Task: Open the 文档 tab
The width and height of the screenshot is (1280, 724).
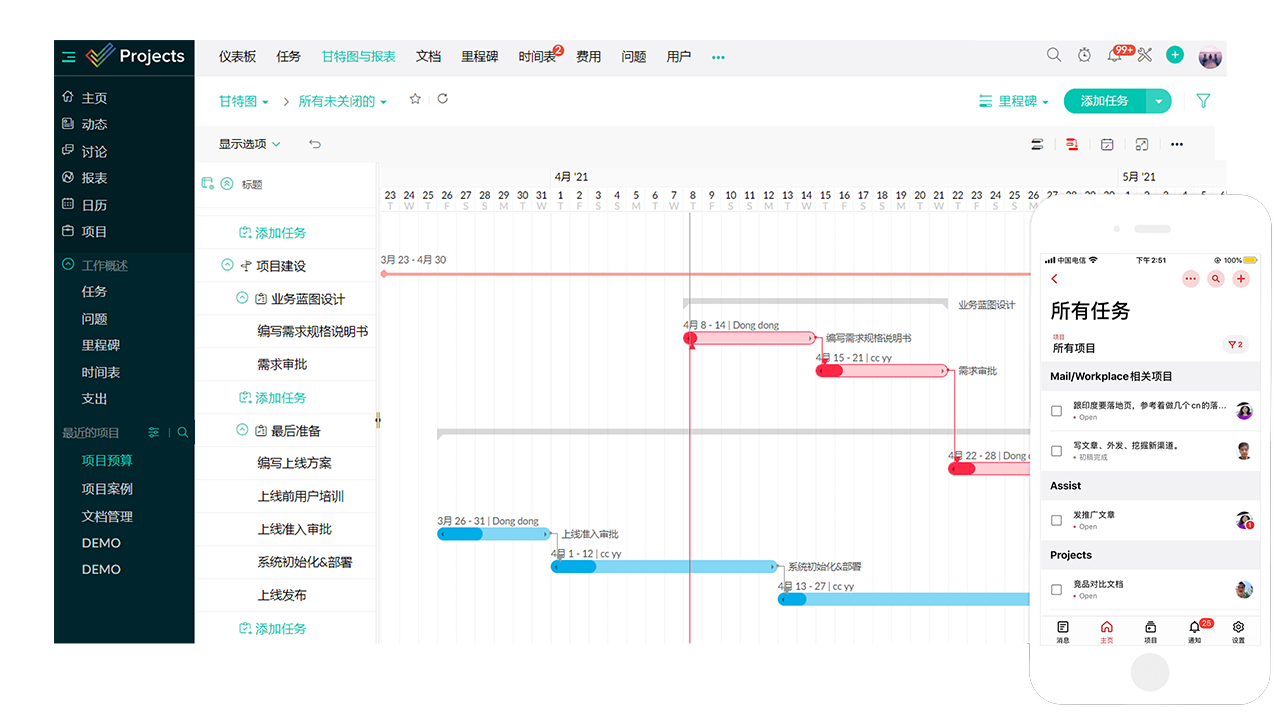Action: (x=428, y=57)
